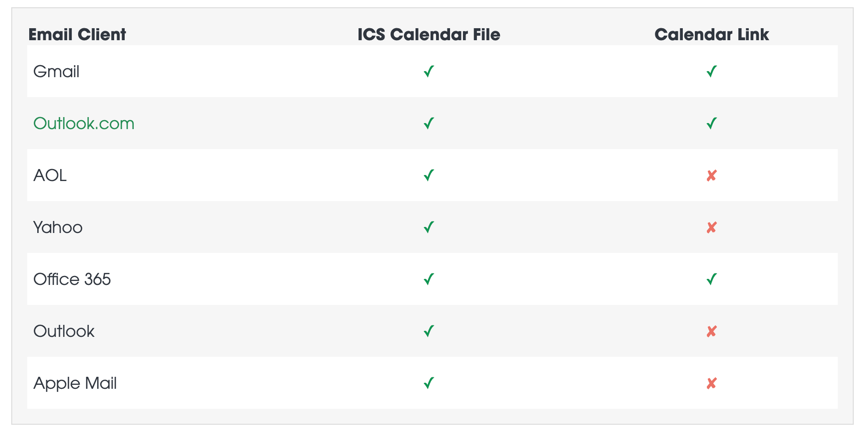
Task: Click the Calendar Link column header
Action: tap(711, 35)
